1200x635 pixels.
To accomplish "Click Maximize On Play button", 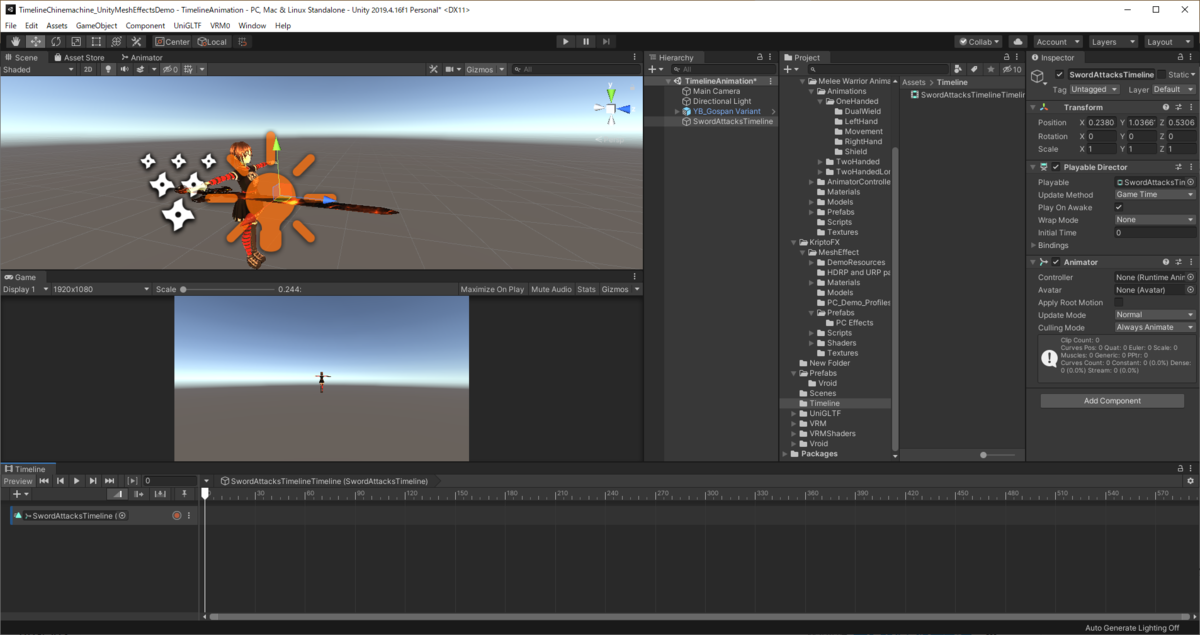I will pyautogui.click(x=492, y=289).
